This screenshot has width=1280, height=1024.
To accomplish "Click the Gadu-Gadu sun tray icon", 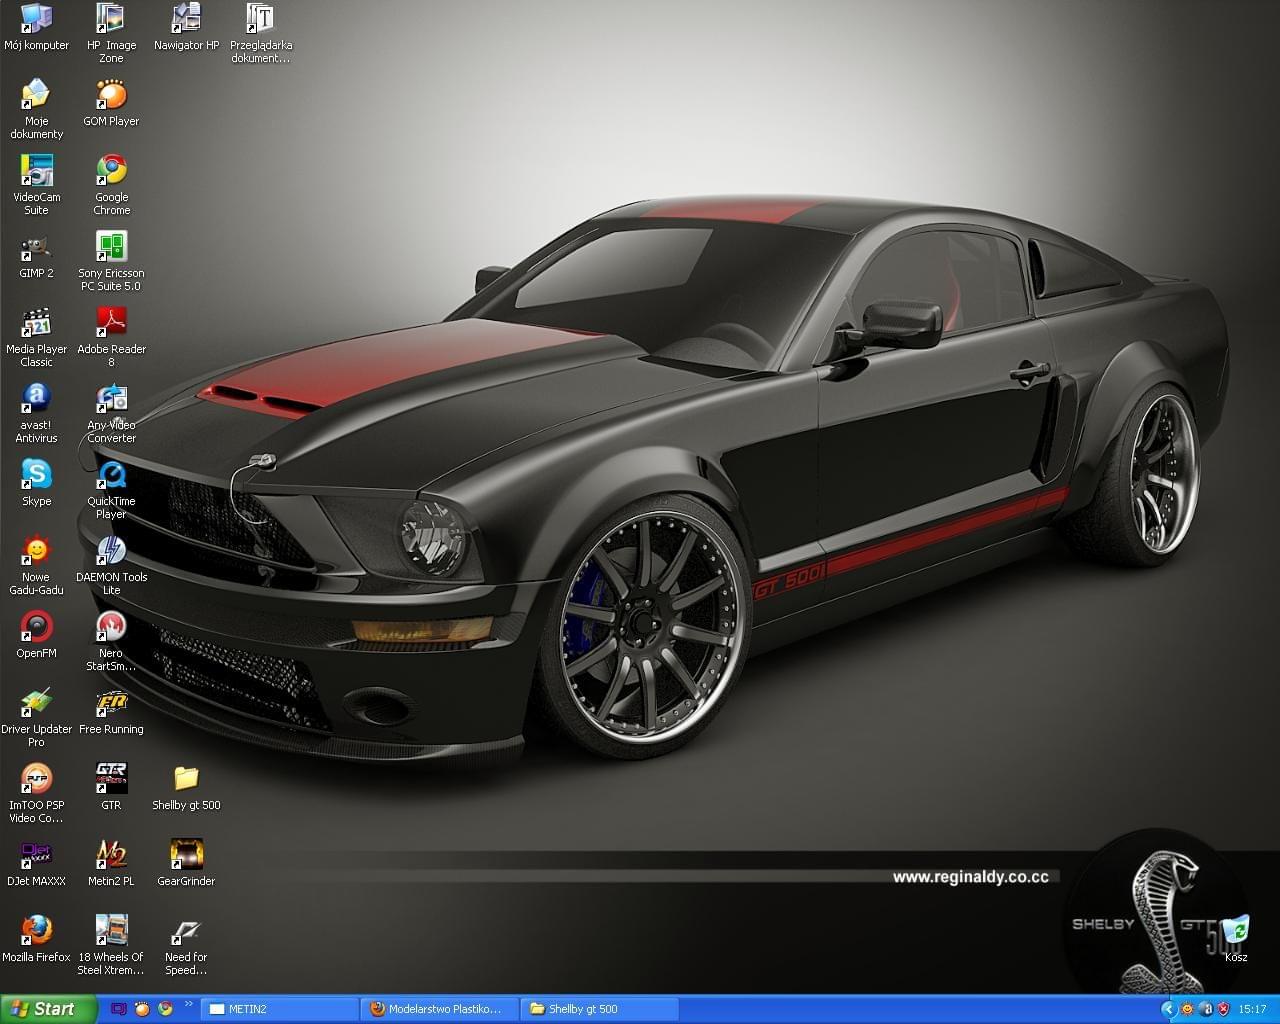I will 1187,1010.
